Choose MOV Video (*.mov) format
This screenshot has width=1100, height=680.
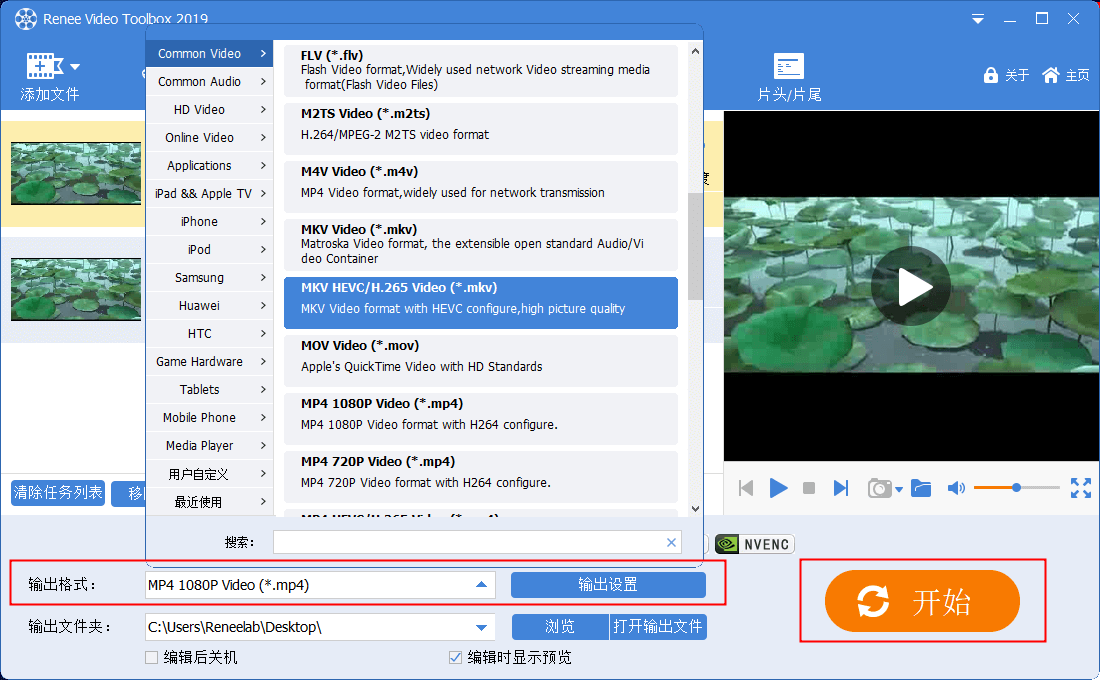481,361
